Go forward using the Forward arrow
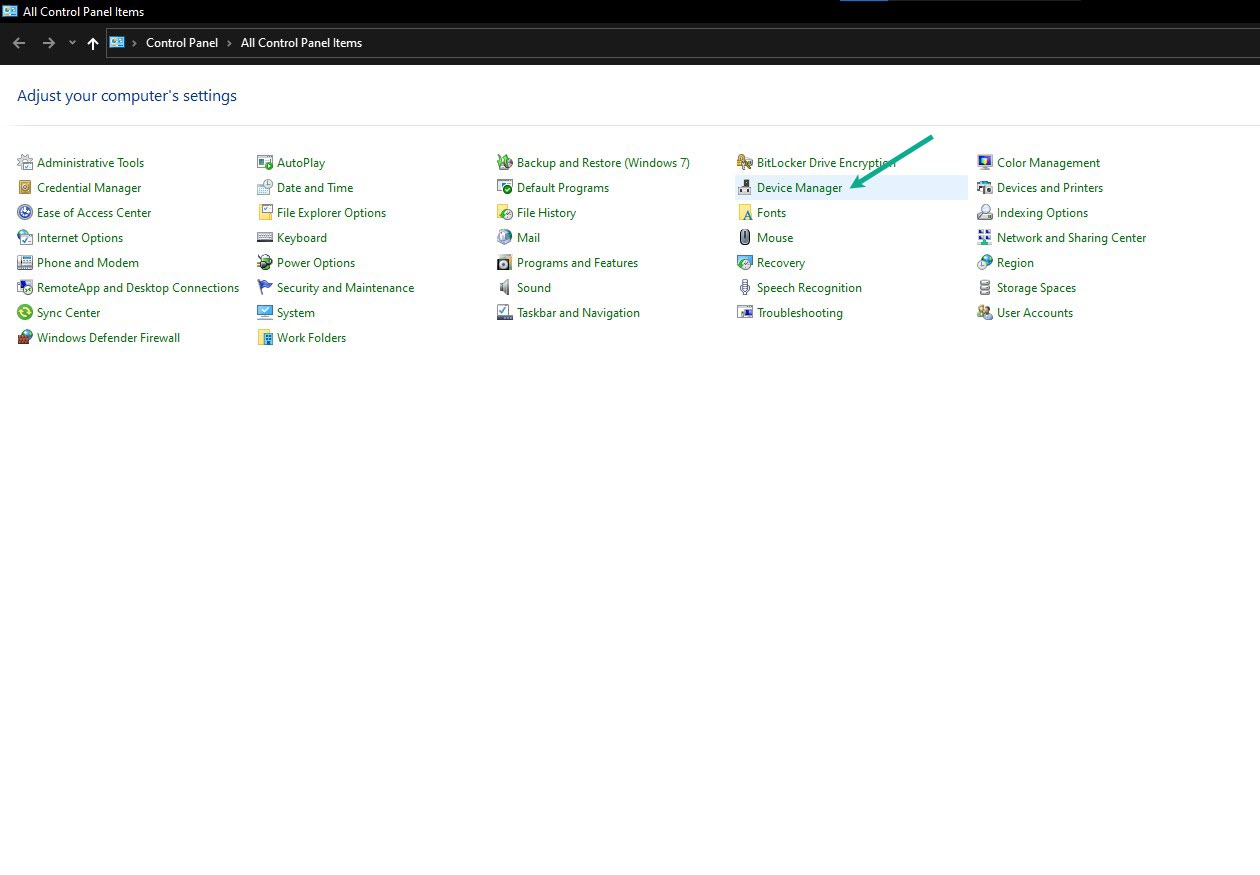 (48, 43)
